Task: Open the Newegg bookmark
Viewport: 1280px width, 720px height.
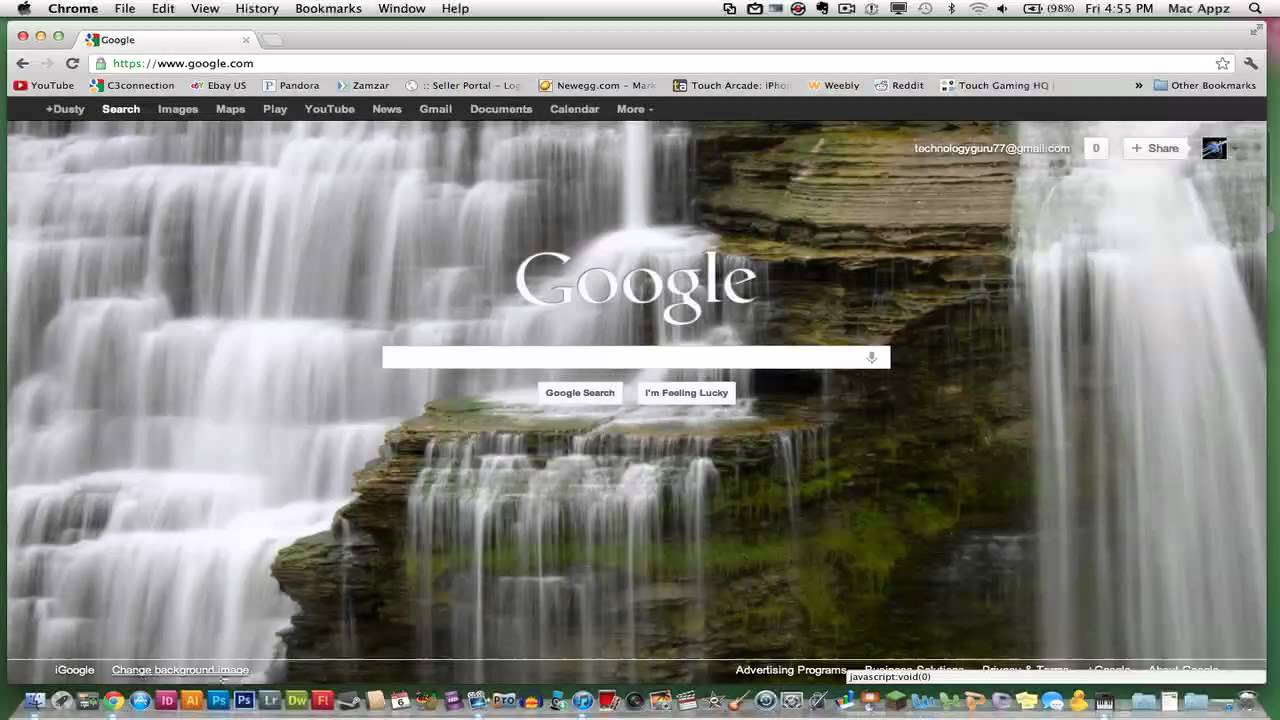Action: (598, 85)
